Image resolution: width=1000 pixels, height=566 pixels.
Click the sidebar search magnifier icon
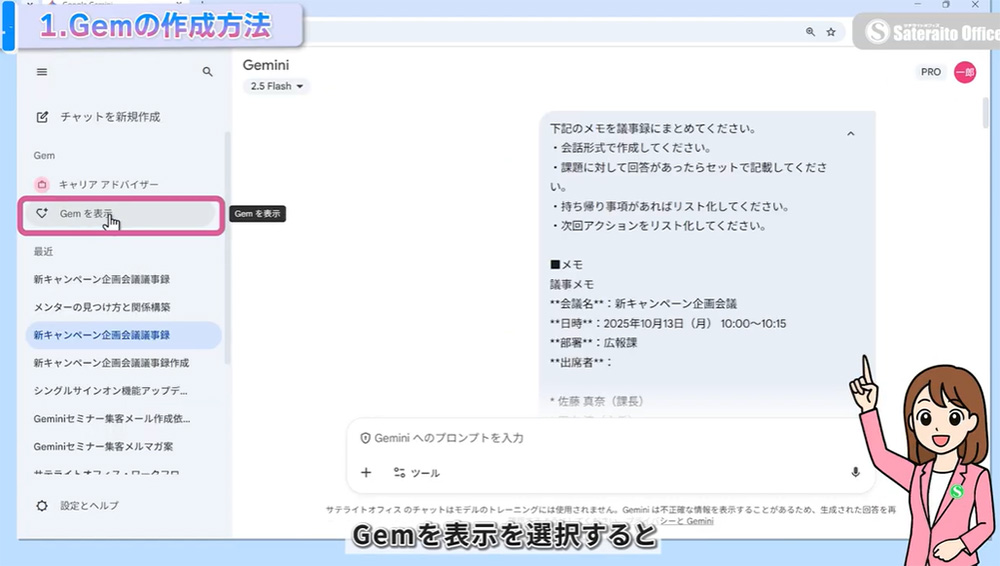[207, 72]
